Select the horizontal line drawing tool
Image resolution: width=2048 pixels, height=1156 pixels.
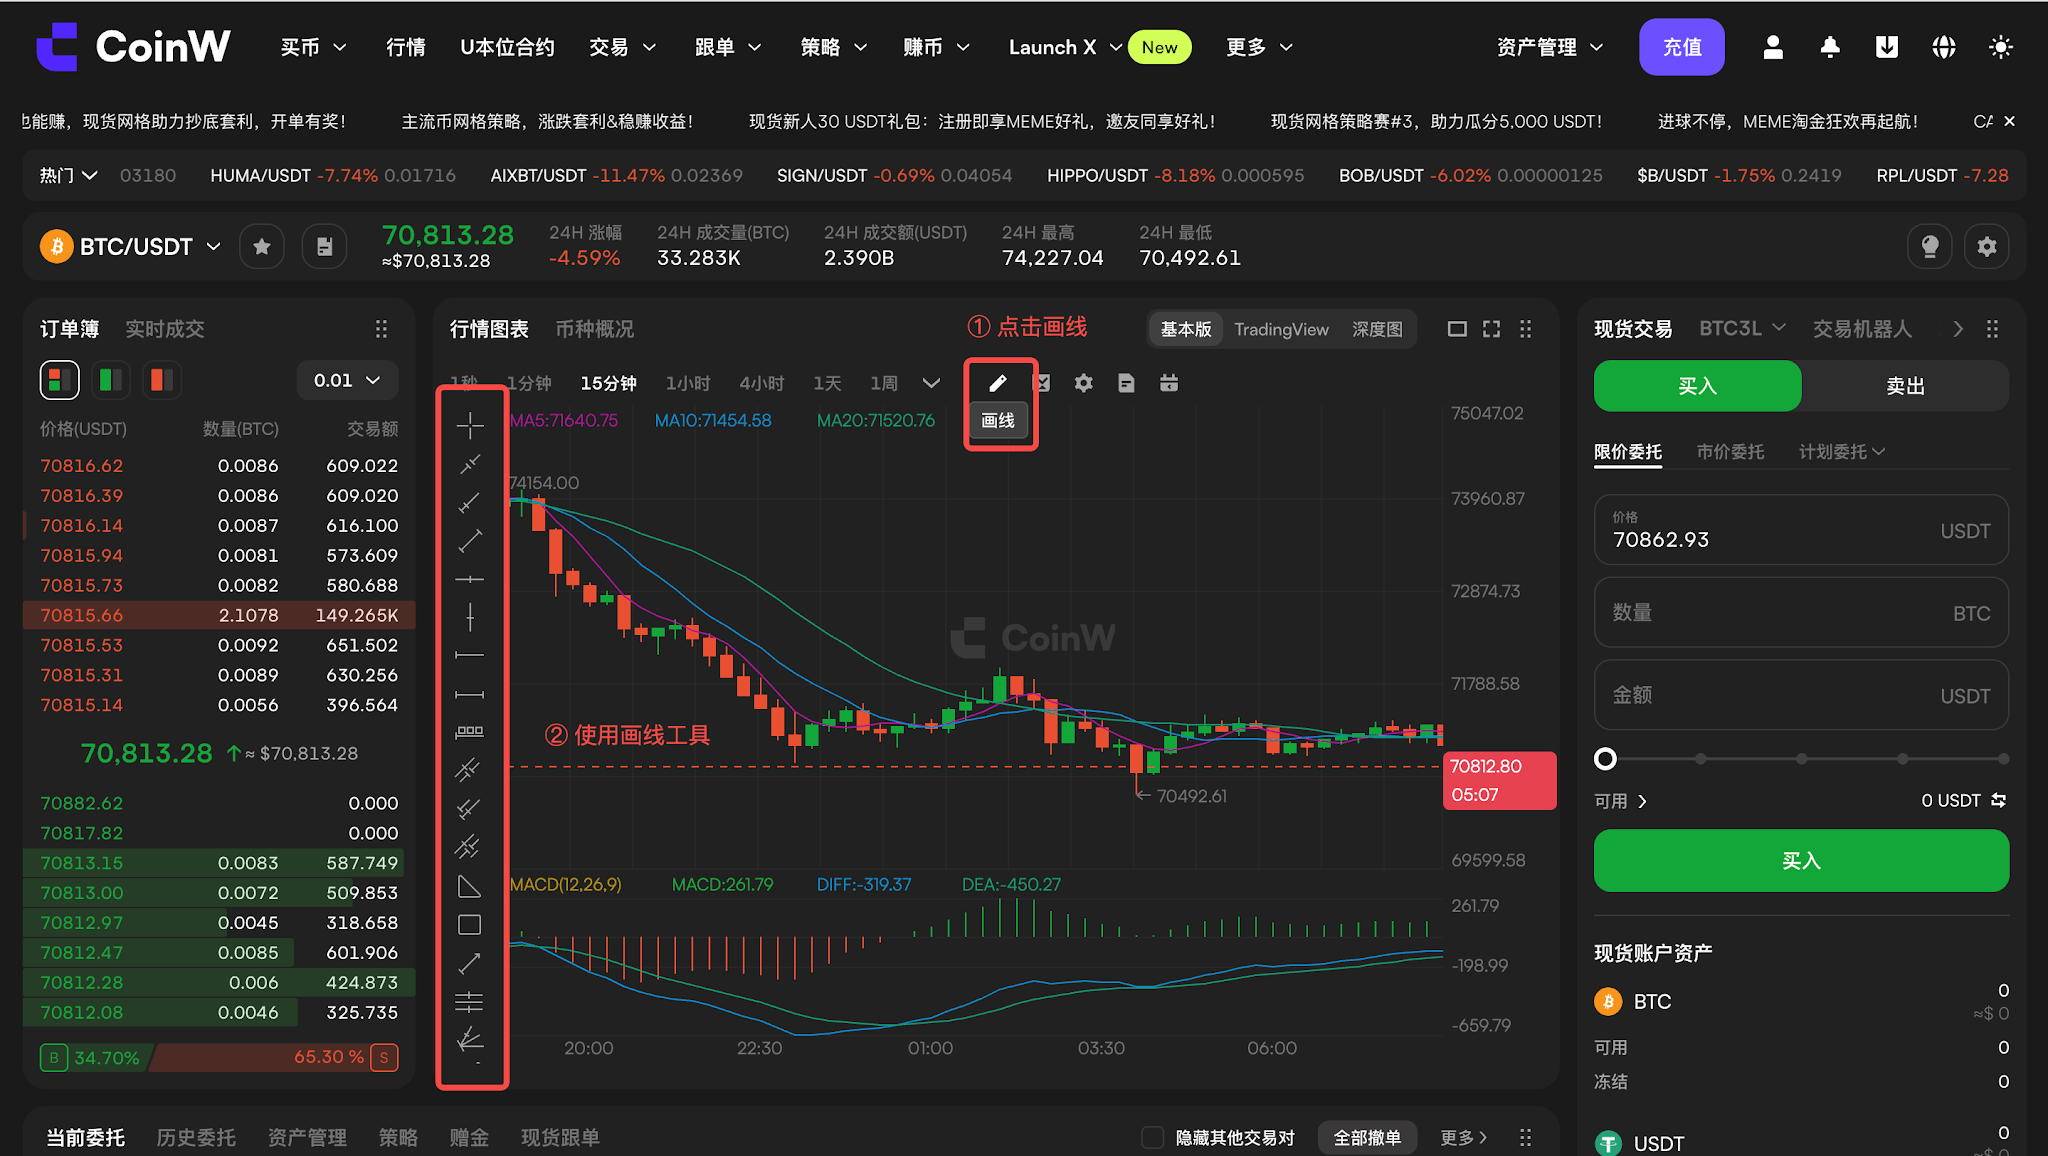pos(470,579)
